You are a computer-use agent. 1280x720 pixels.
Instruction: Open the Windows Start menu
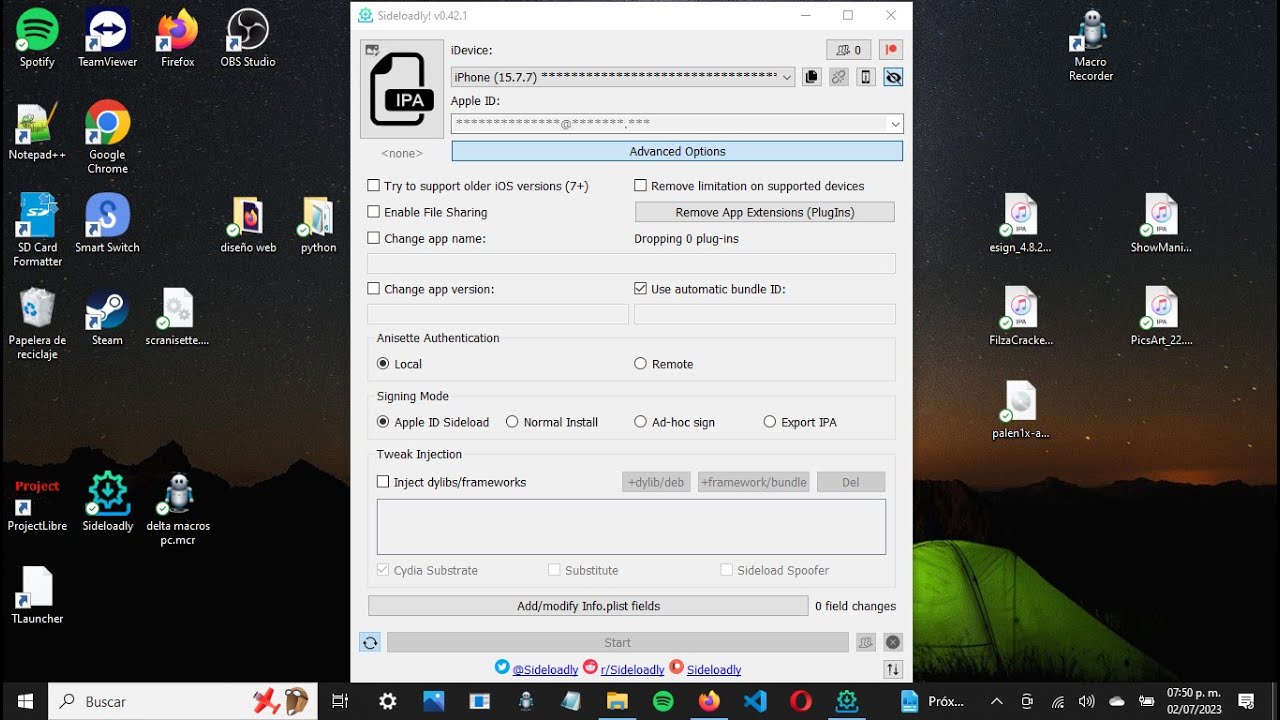click(24, 701)
